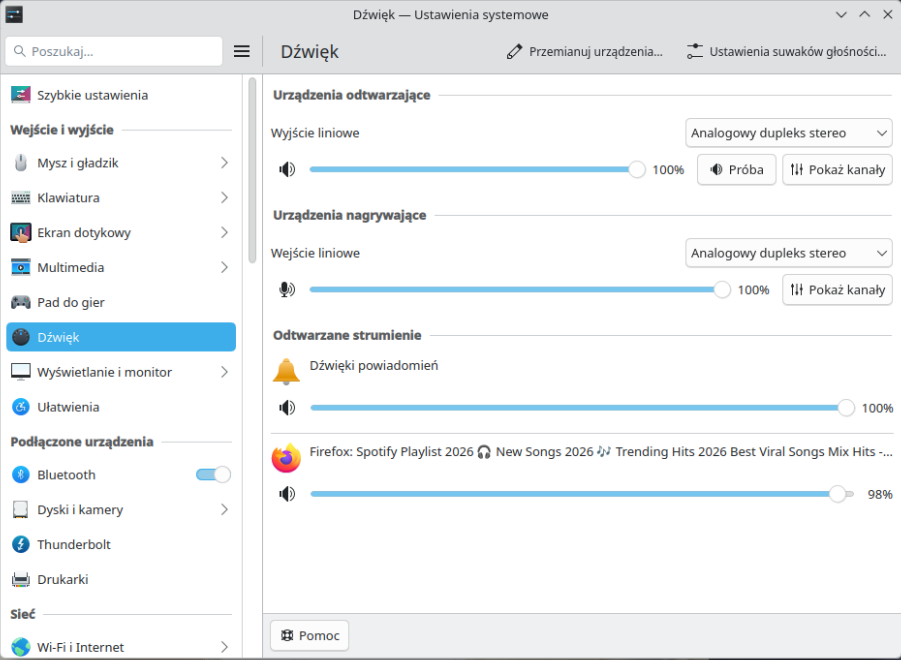
Task: Expand the Mysz i gładzik category
Action: (x=223, y=163)
